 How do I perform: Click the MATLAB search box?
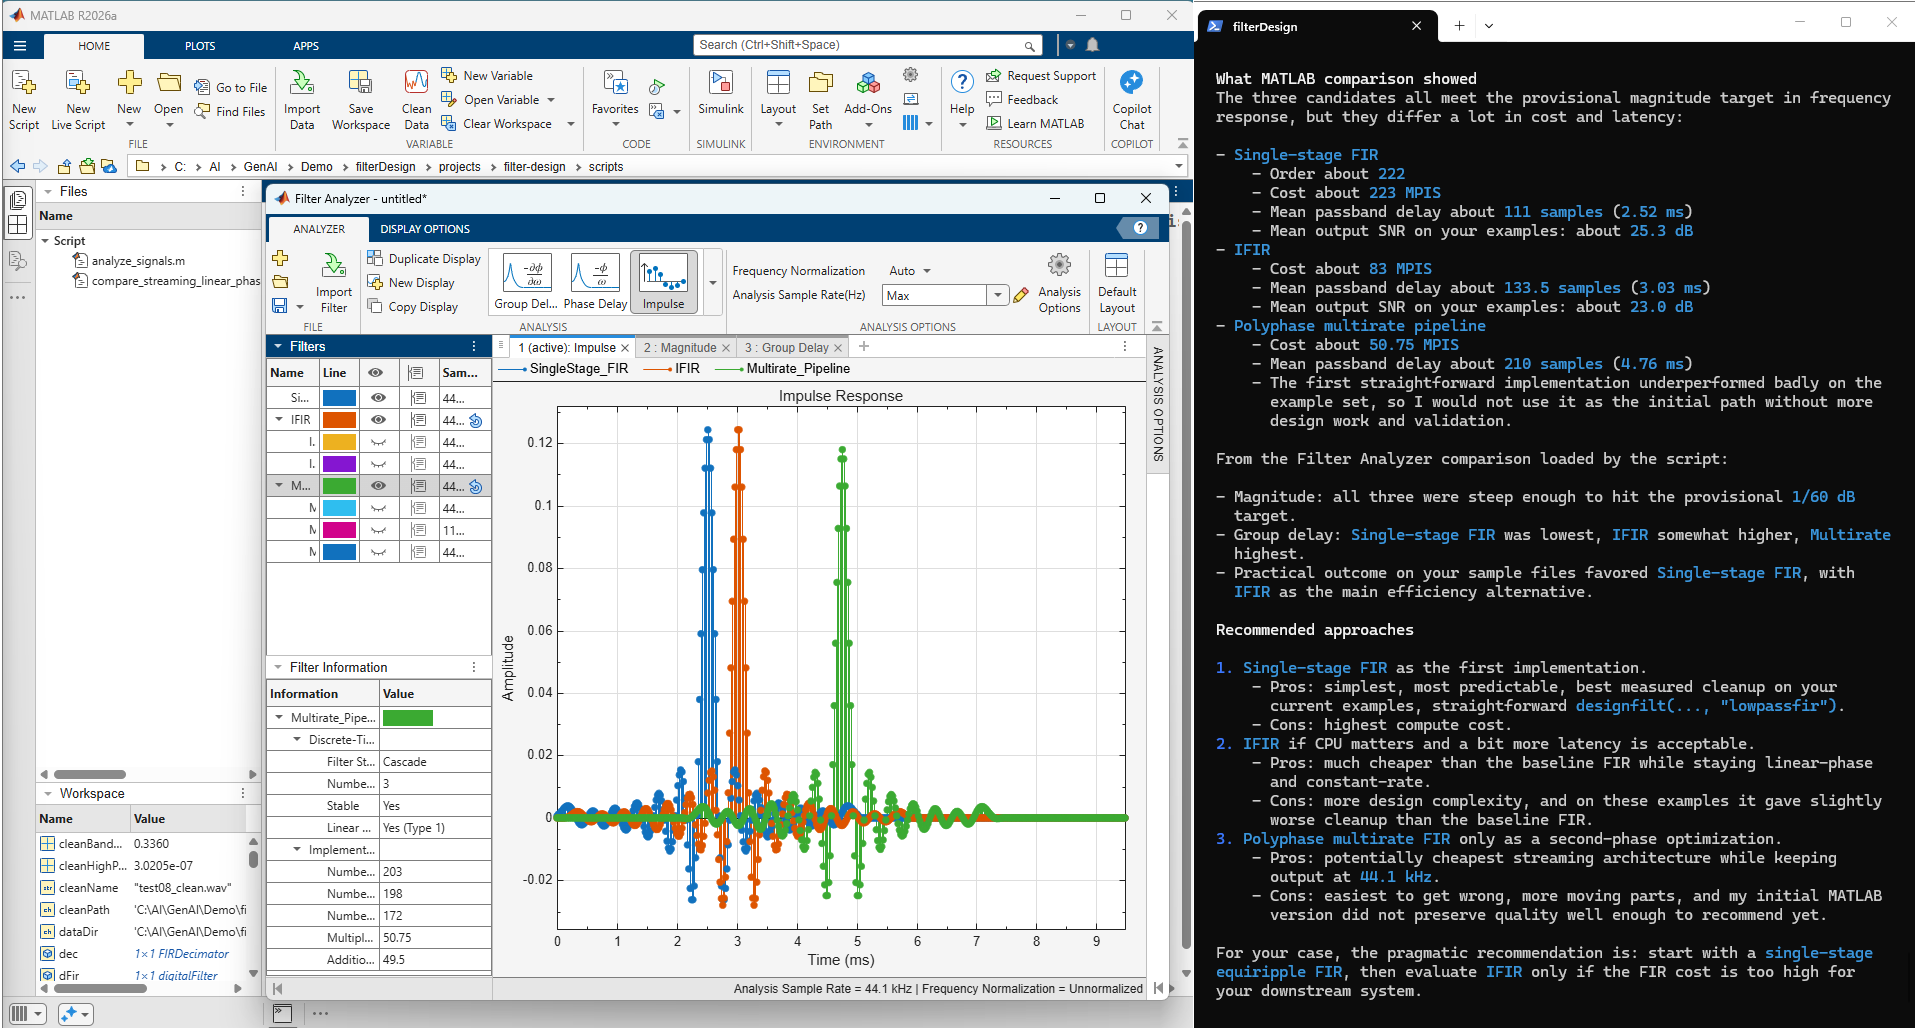[x=868, y=45]
